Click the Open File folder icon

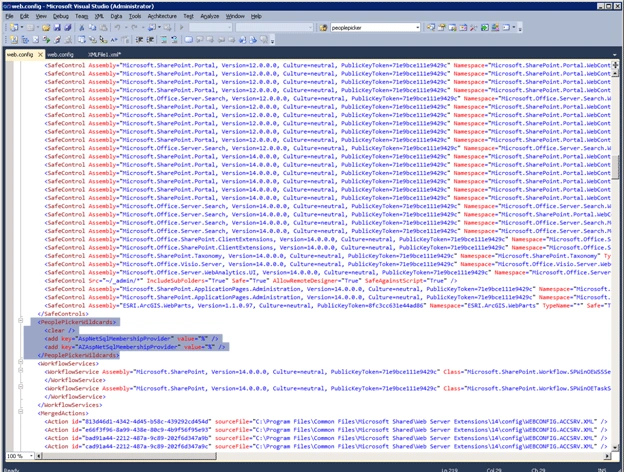(x=46, y=27)
